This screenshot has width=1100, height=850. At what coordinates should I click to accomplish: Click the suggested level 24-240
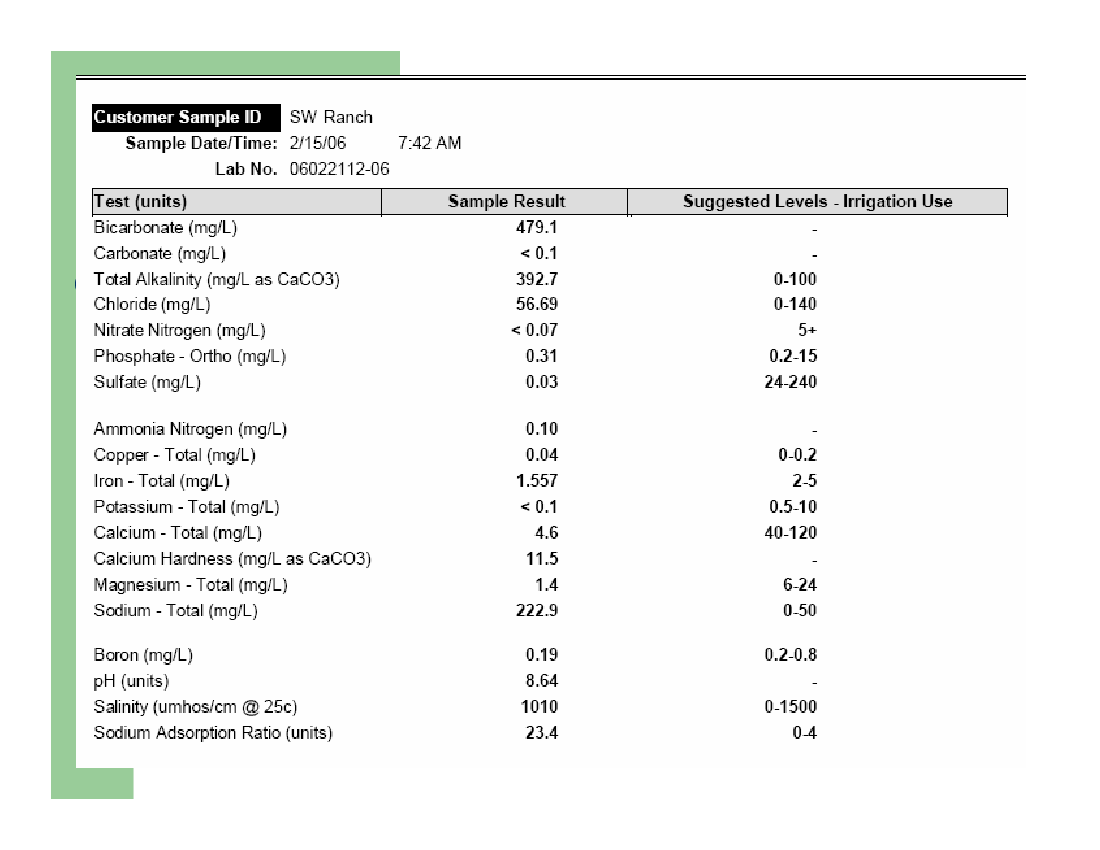791,382
